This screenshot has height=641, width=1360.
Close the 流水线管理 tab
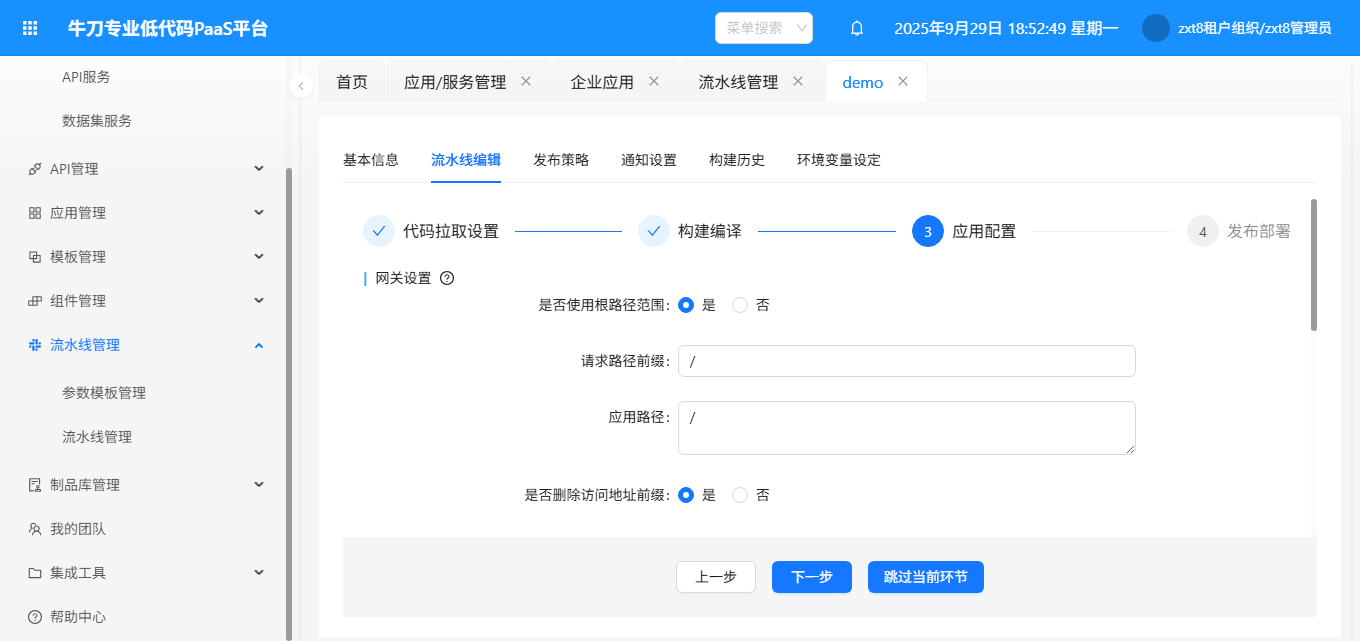(798, 82)
